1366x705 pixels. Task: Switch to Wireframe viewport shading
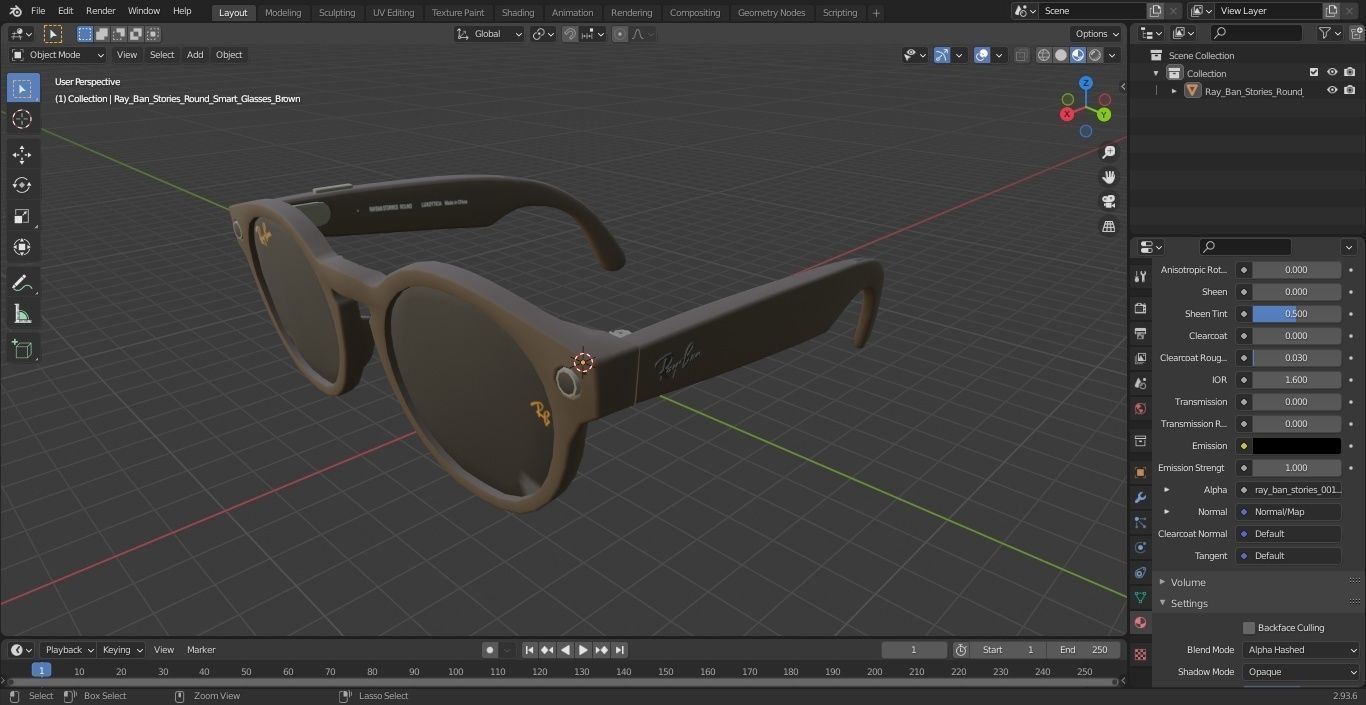coord(1043,55)
